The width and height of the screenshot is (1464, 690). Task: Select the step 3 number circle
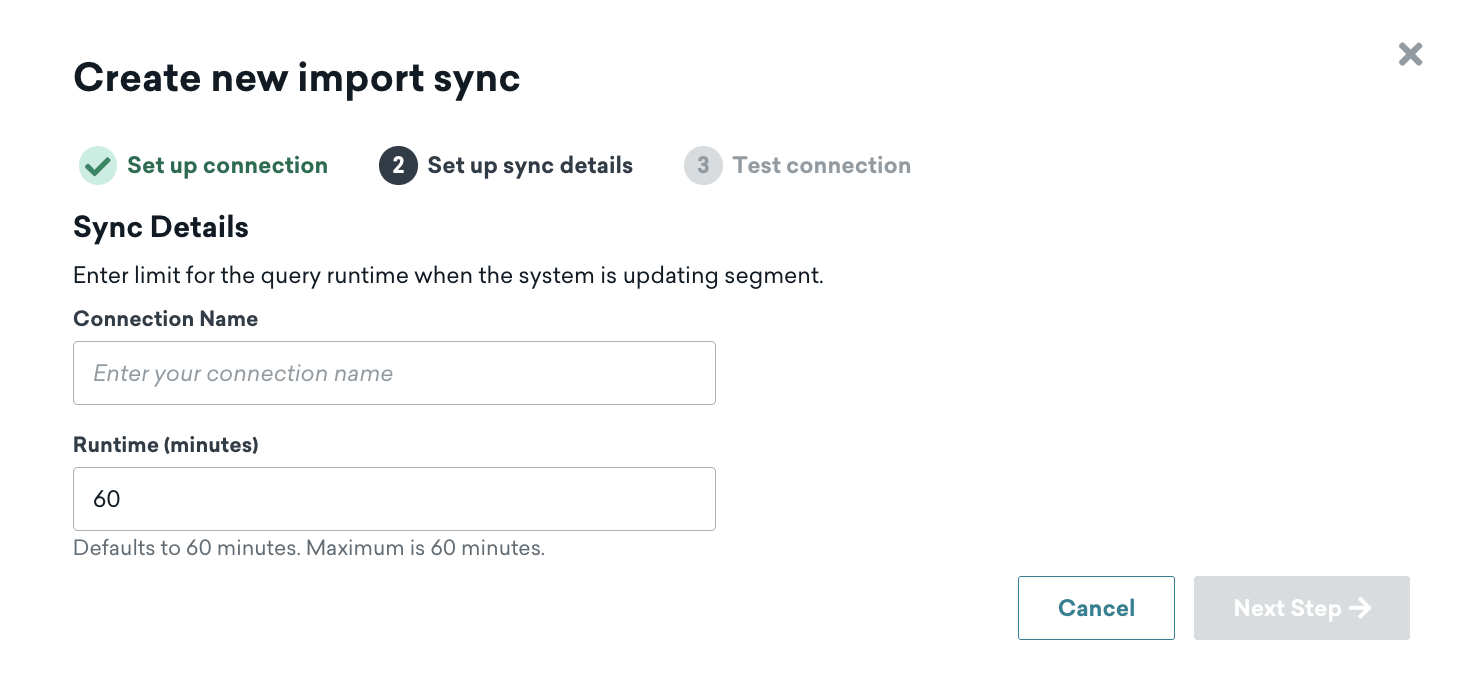point(703,166)
